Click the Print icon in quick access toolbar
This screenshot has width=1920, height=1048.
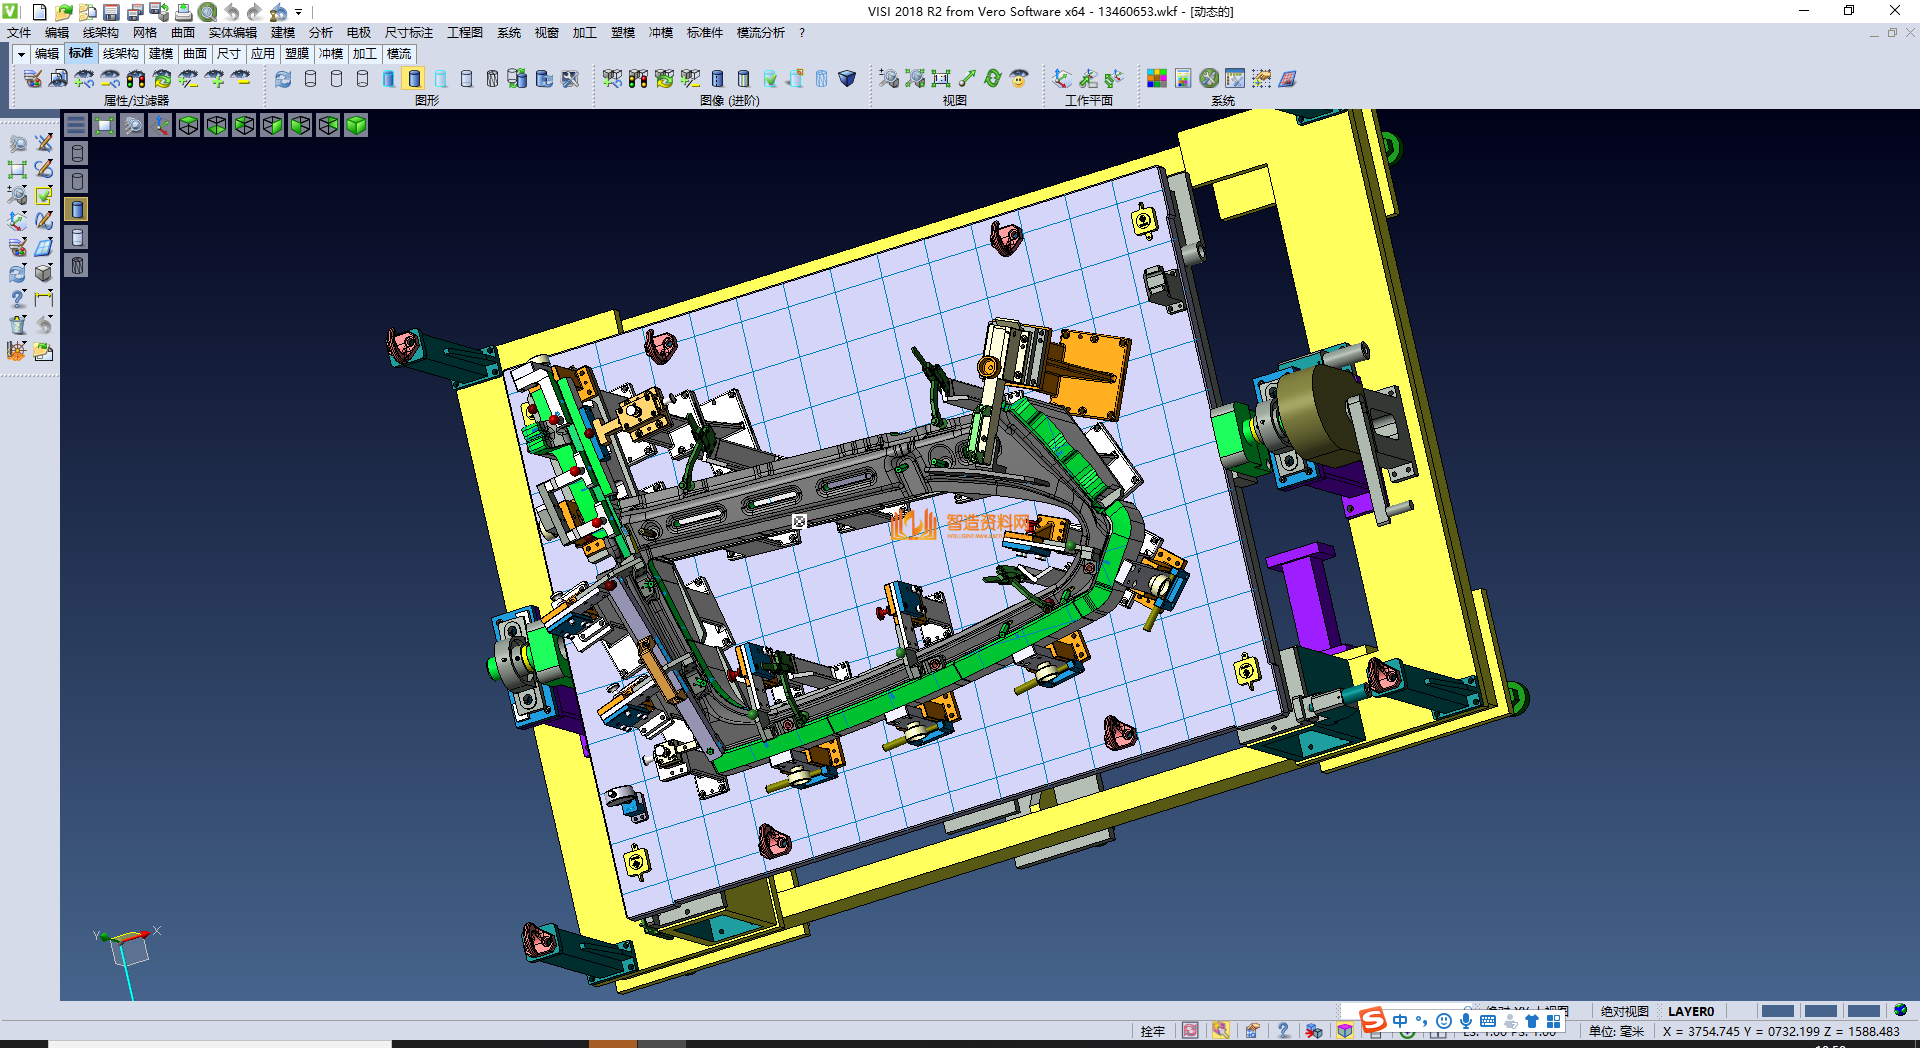(x=184, y=12)
